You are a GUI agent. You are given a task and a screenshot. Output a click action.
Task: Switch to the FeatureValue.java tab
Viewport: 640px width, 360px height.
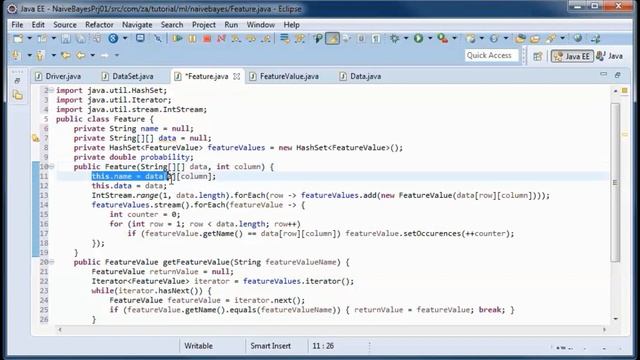(x=284, y=76)
